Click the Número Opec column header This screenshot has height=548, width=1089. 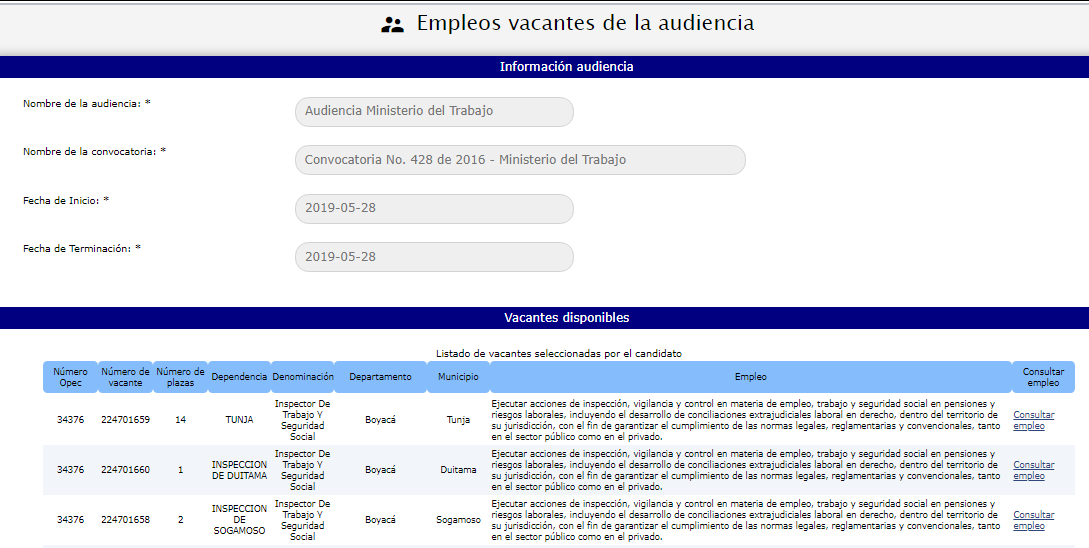coord(70,377)
